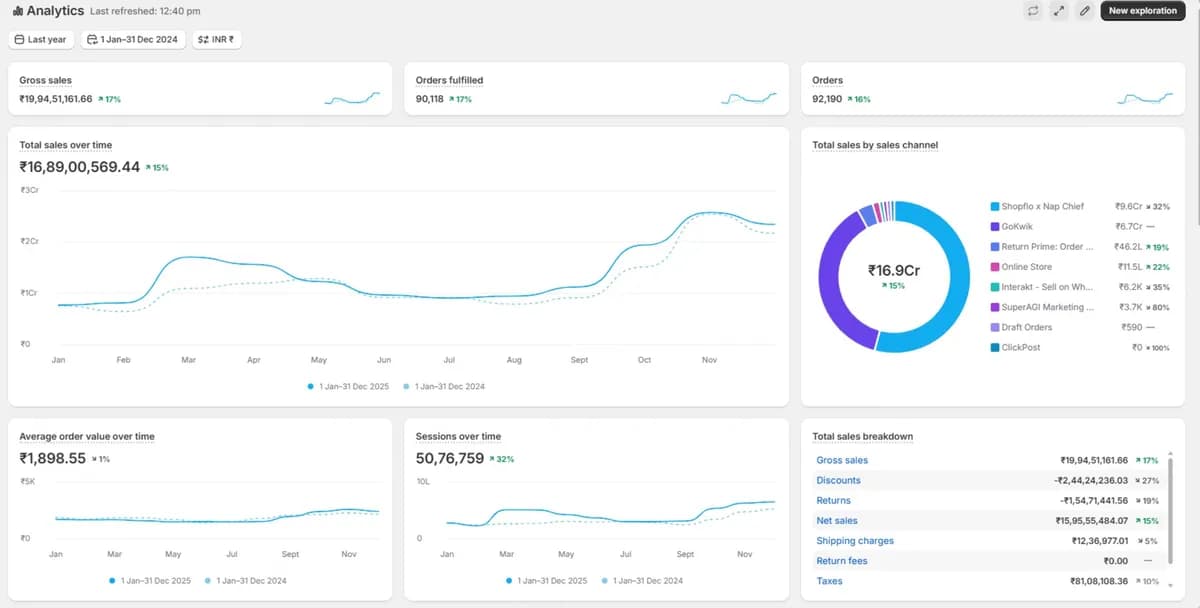Select the ₹11.5L Online Store value
The height and width of the screenshot is (608, 1200).
[x=1131, y=267]
